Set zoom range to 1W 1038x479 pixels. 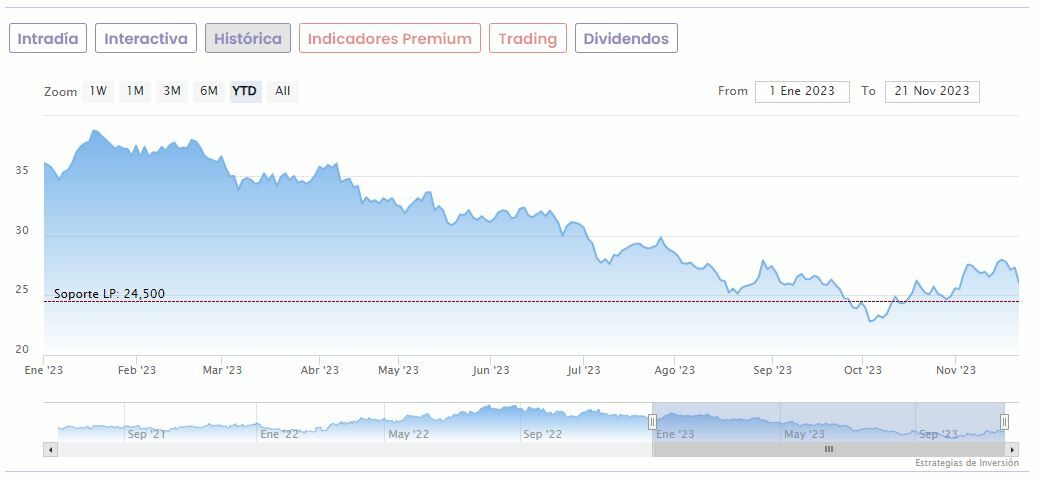98,91
